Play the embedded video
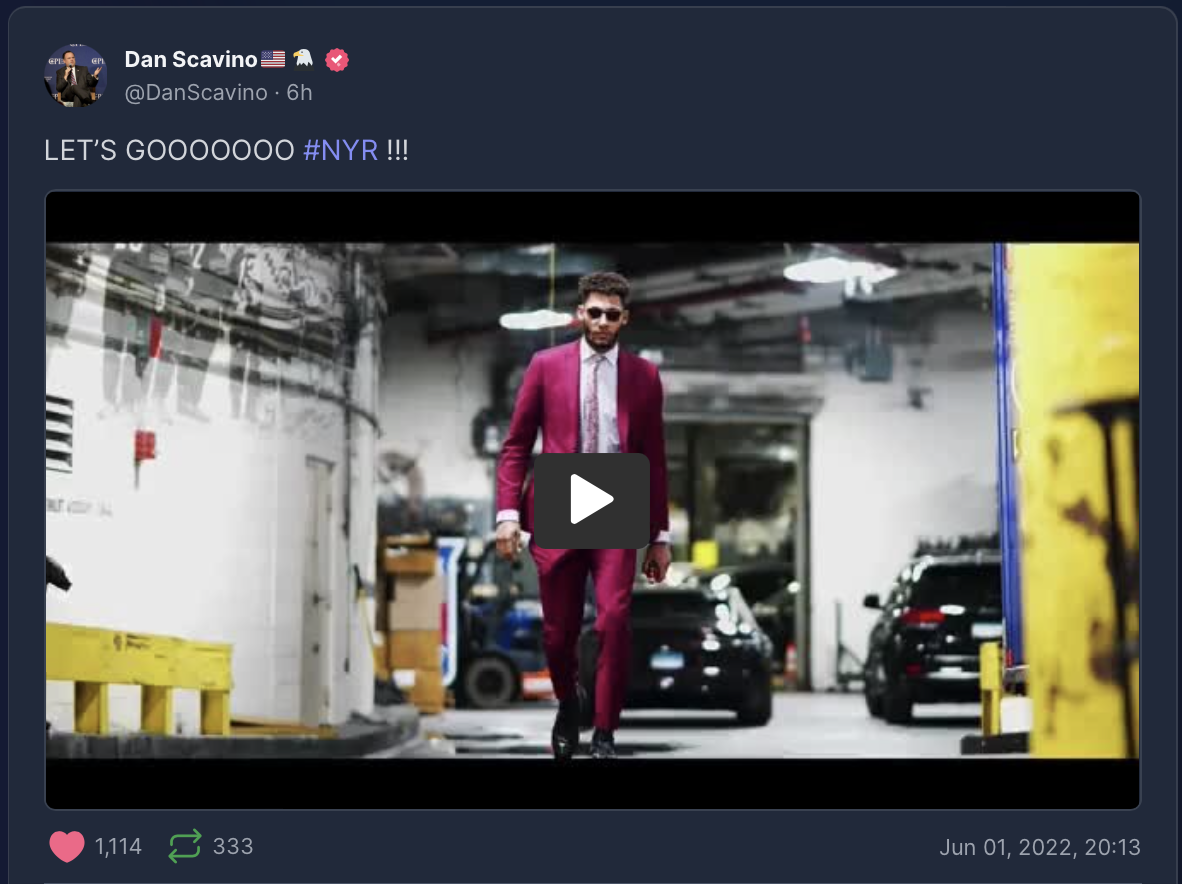1182x884 pixels. (x=592, y=500)
